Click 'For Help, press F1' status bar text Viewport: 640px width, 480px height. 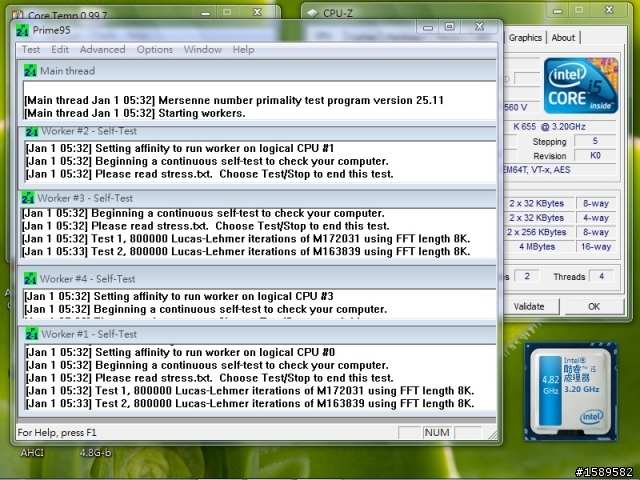tap(57, 433)
